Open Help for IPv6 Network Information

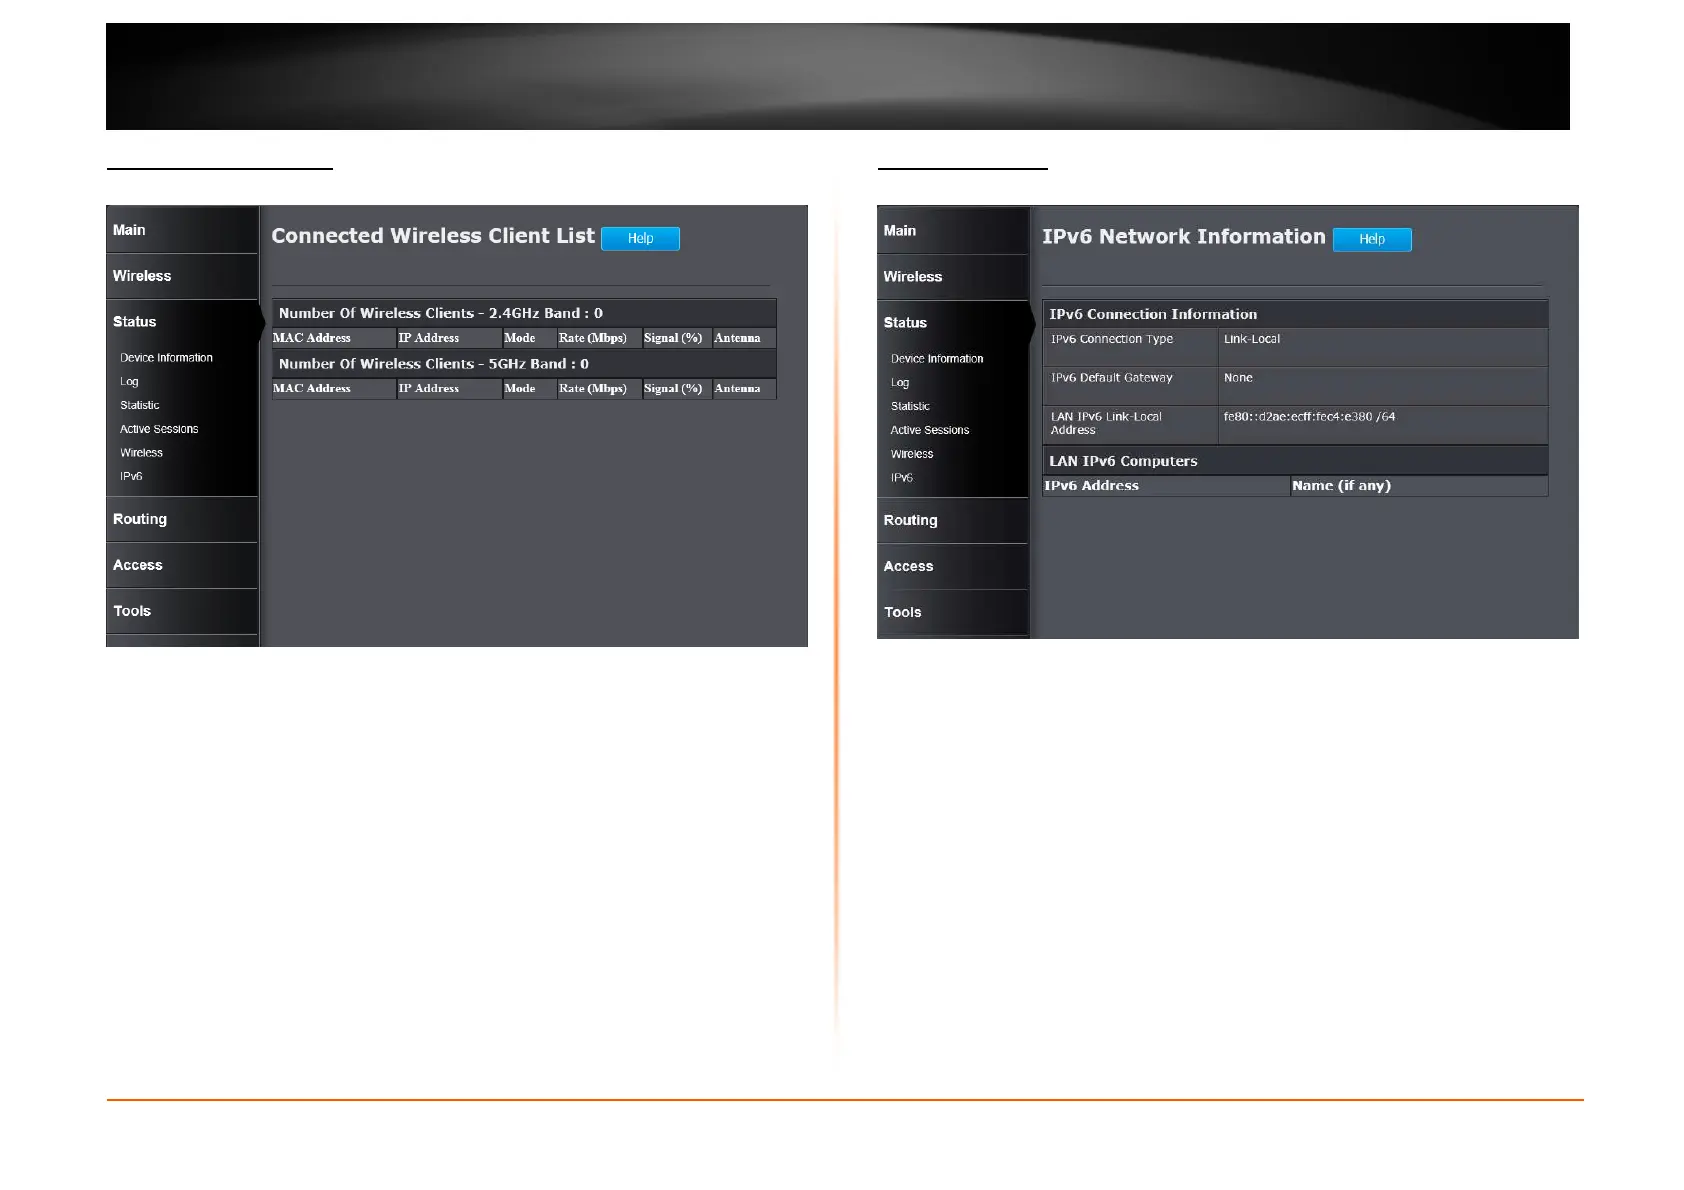coord(1372,239)
